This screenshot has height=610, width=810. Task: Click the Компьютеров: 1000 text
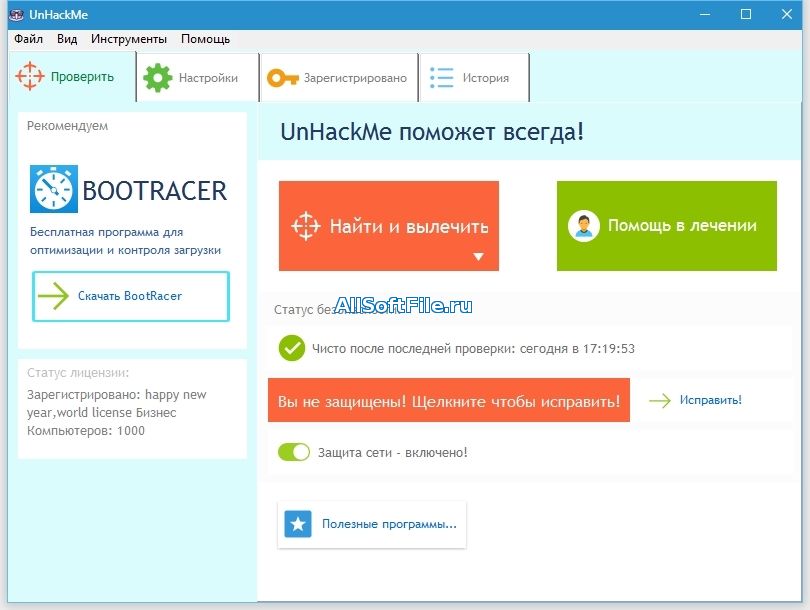click(86, 431)
